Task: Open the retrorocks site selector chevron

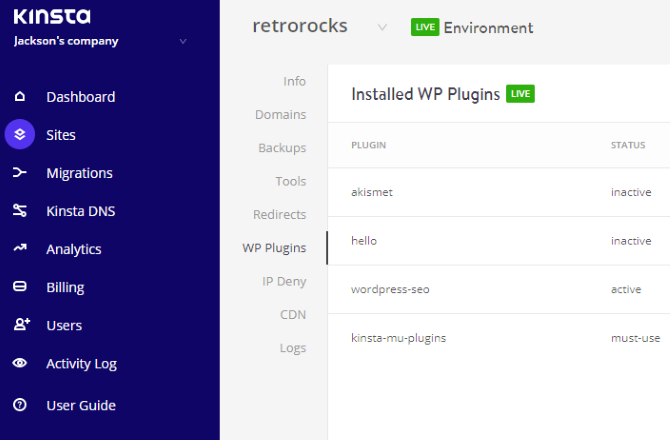Action: (x=382, y=27)
